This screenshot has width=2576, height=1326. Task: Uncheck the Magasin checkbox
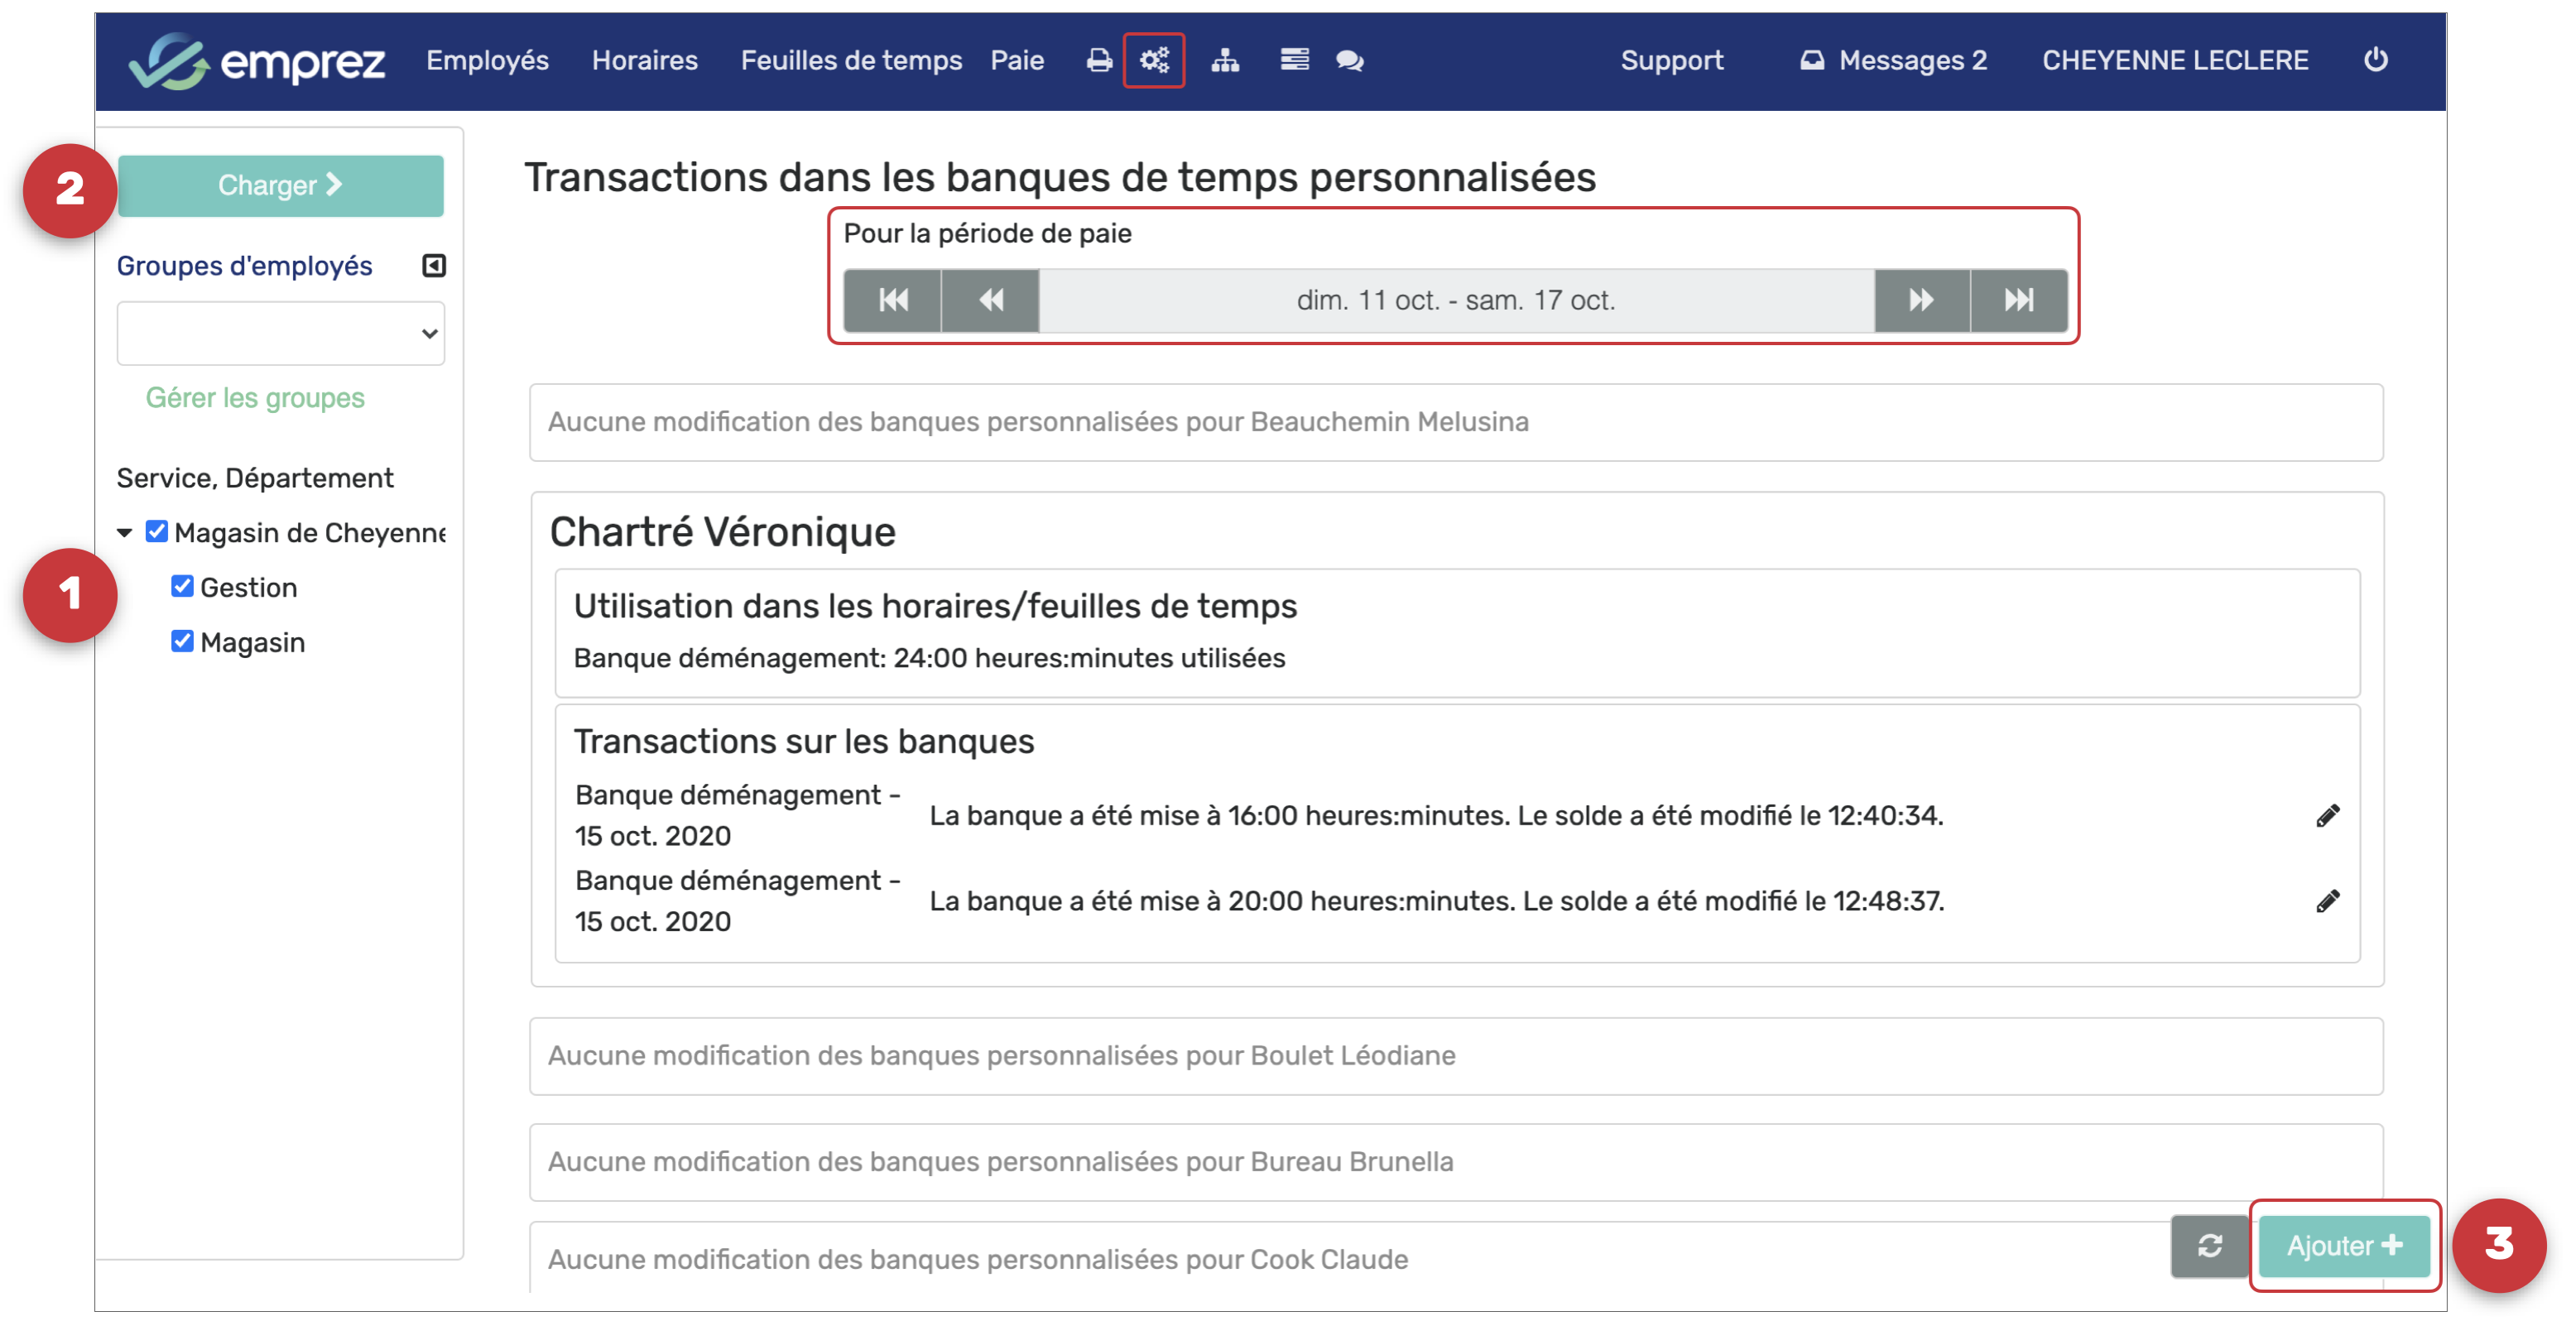coord(182,641)
